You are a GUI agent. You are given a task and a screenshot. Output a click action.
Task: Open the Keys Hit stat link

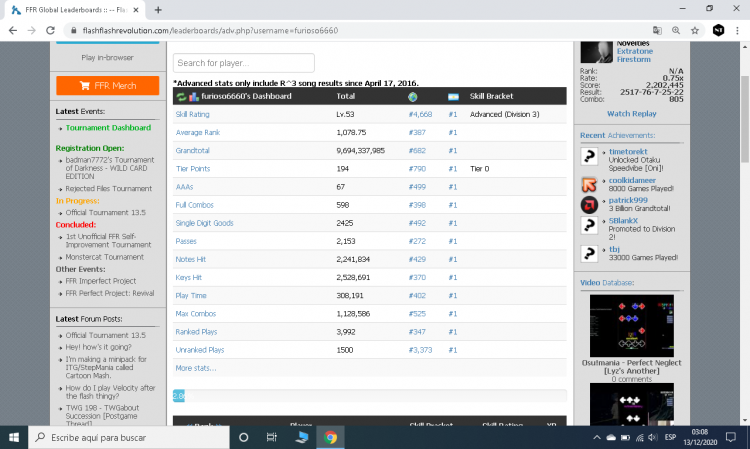(188, 278)
